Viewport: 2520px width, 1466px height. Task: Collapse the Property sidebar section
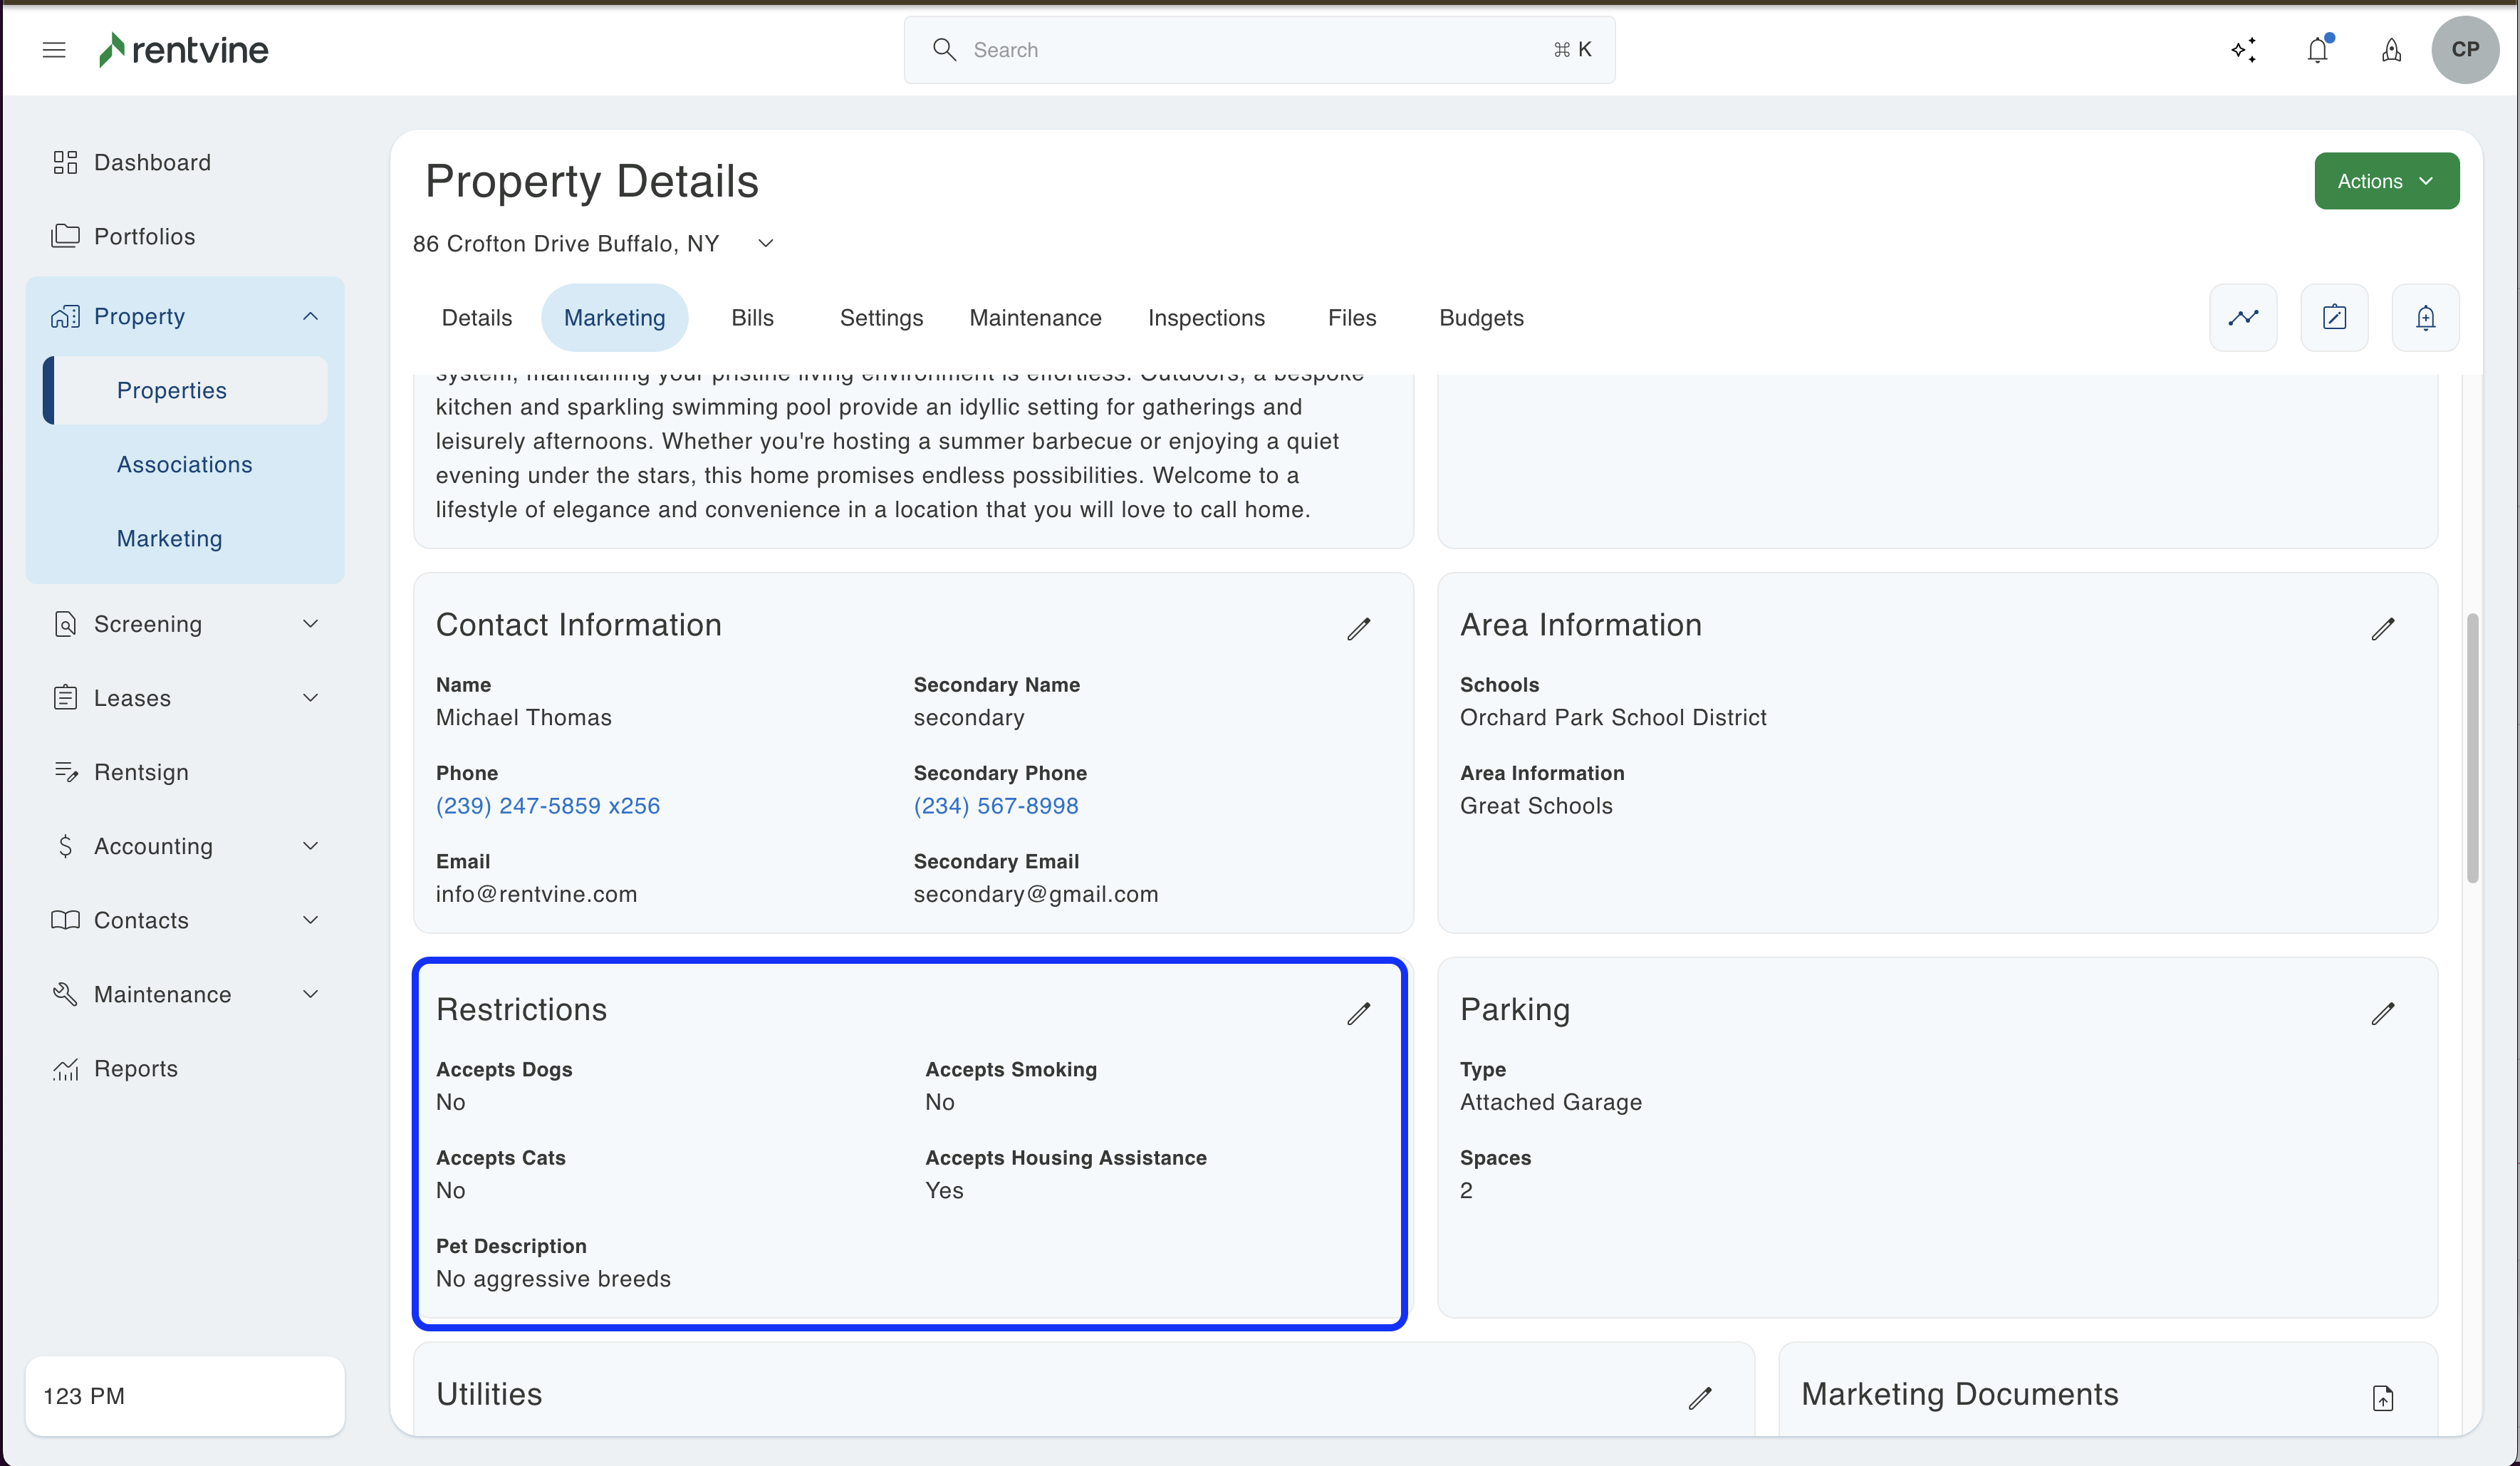point(310,316)
